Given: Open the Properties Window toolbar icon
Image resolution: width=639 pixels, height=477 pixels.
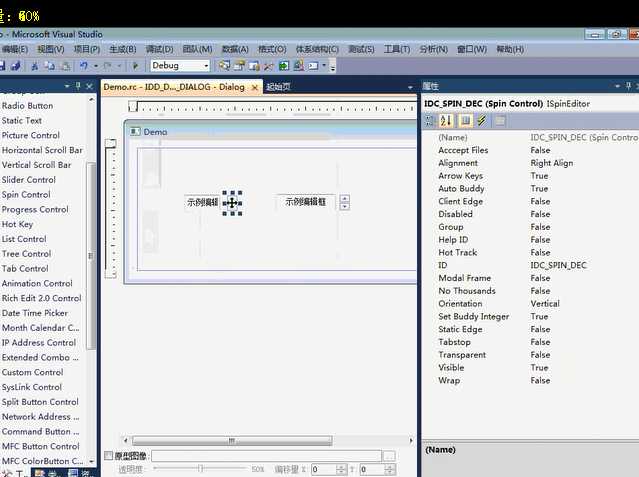Looking at the screenshot, I should pos(239,66).
